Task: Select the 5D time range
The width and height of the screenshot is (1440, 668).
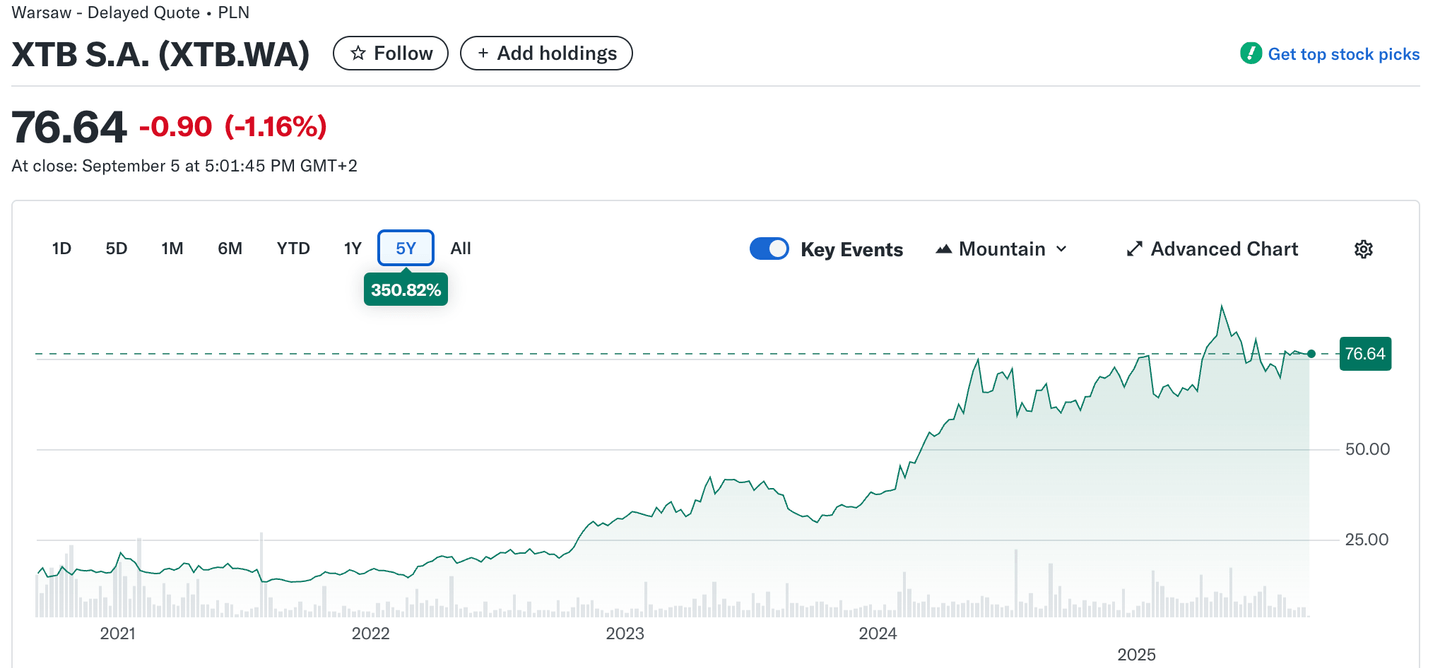Action: point(117,249)
